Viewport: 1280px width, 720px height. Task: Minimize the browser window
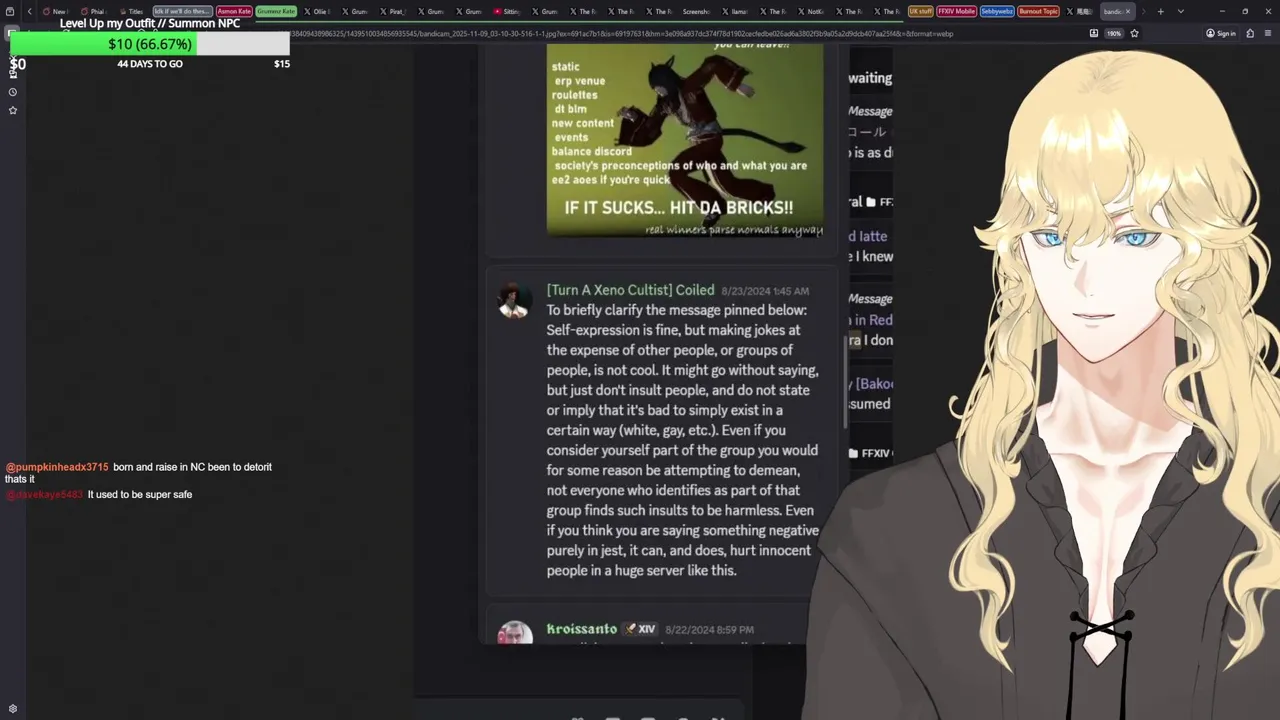(x=1222, y=11)
